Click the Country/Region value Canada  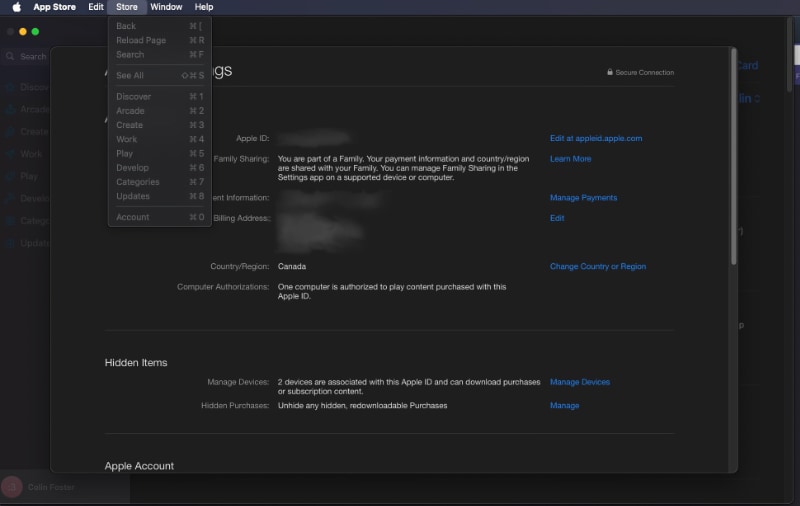[292, 266]
